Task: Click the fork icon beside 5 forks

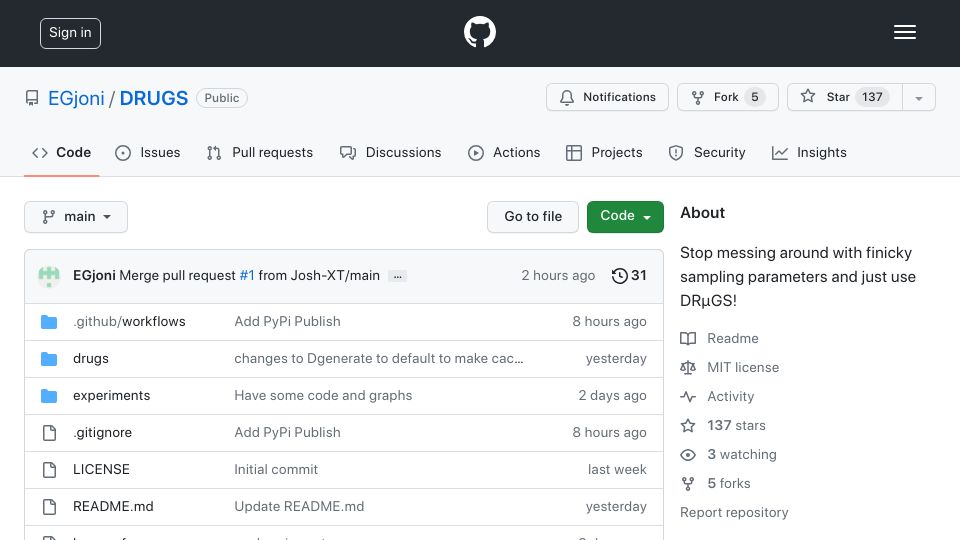Action: pyautogui.click(x=688, y=484)
